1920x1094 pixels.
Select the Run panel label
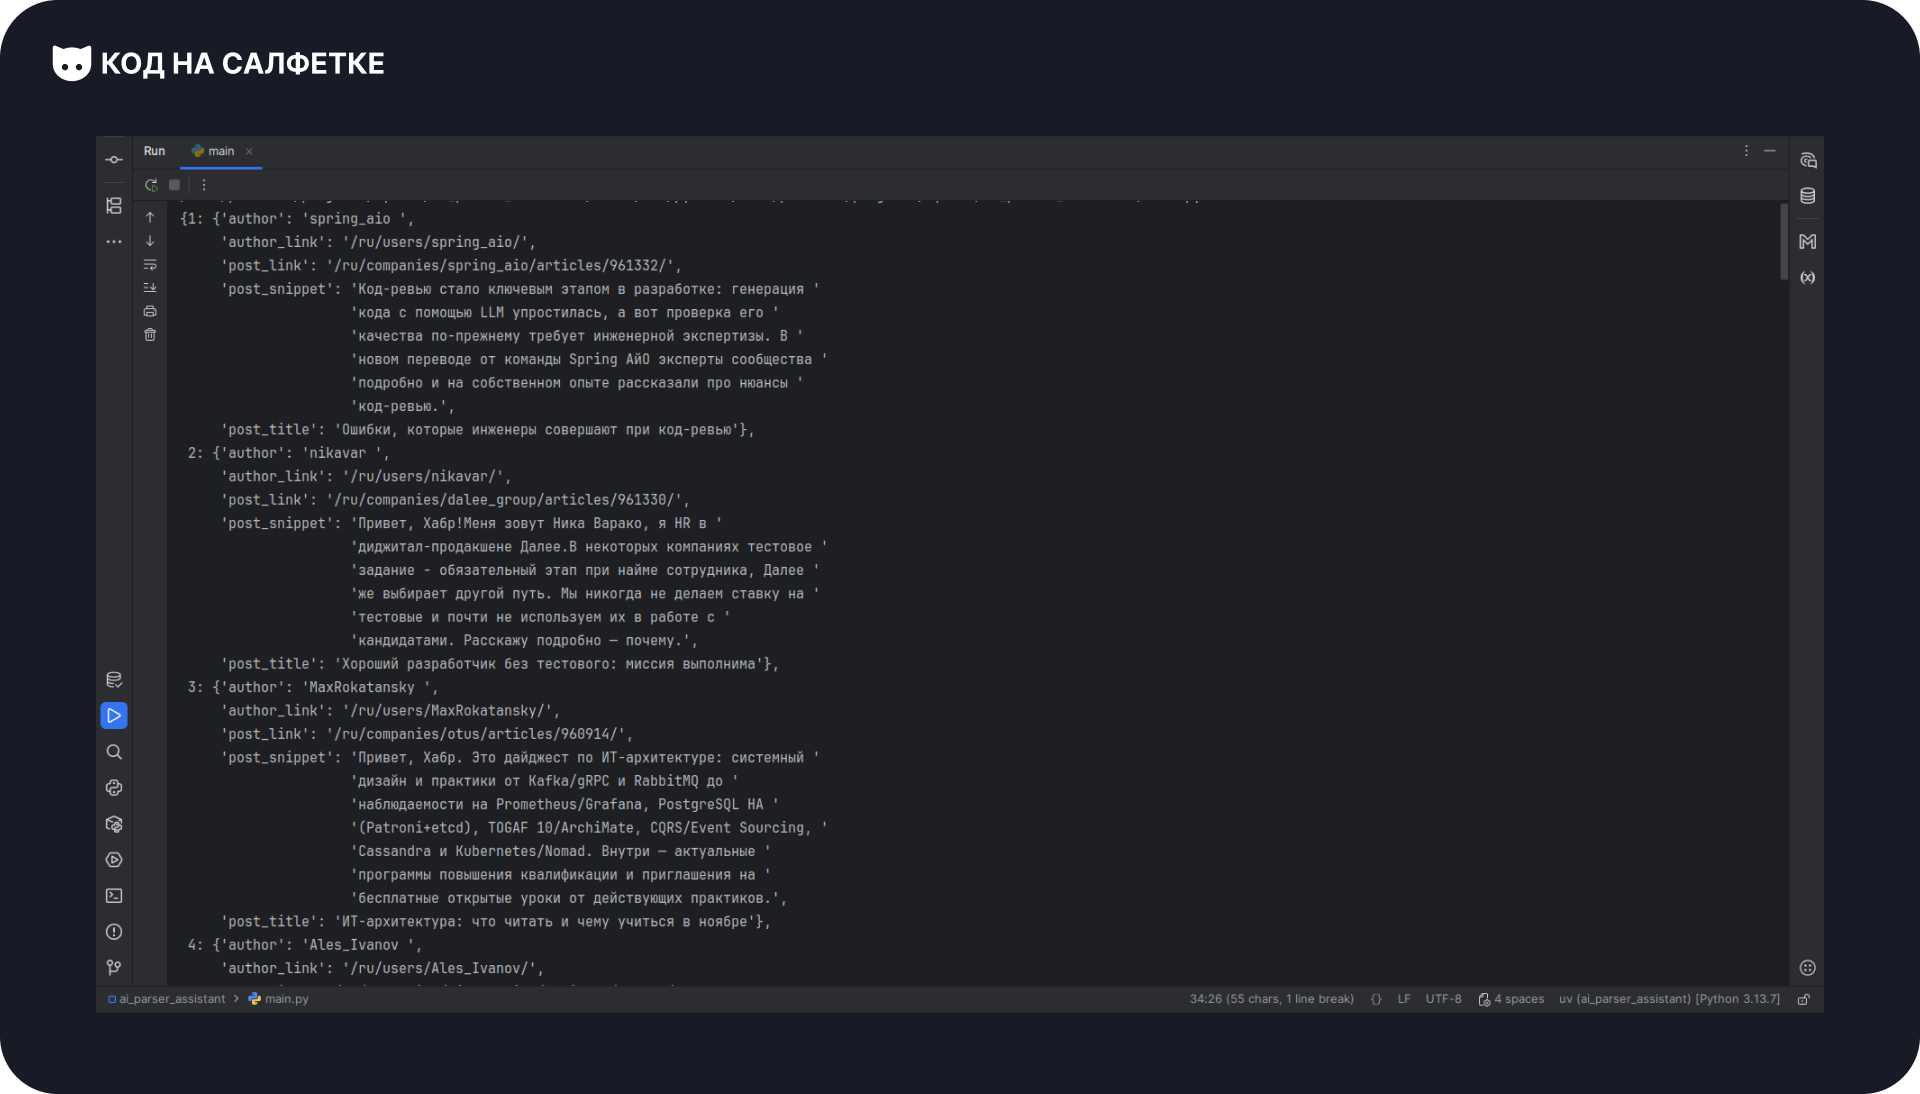pos(154,151)
